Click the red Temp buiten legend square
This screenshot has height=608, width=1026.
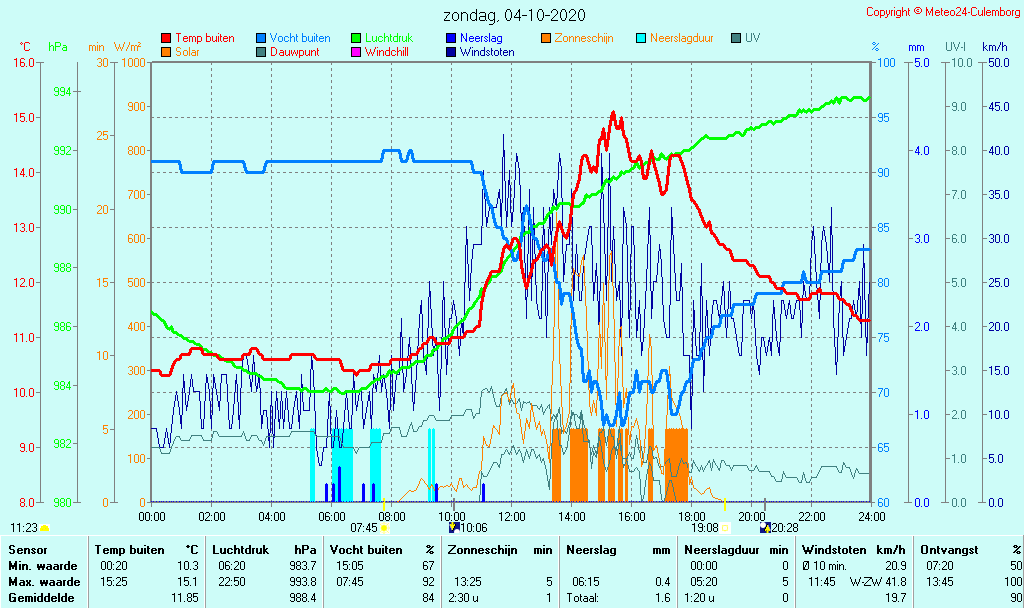[166, 38]
